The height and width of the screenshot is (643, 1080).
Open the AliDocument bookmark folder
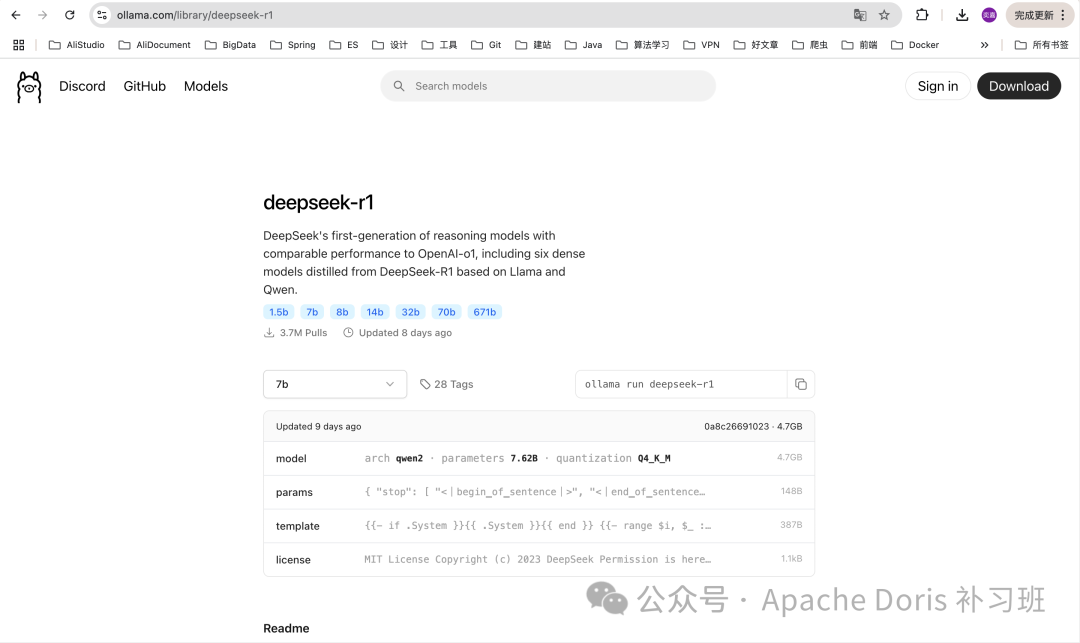click(154, 45)
